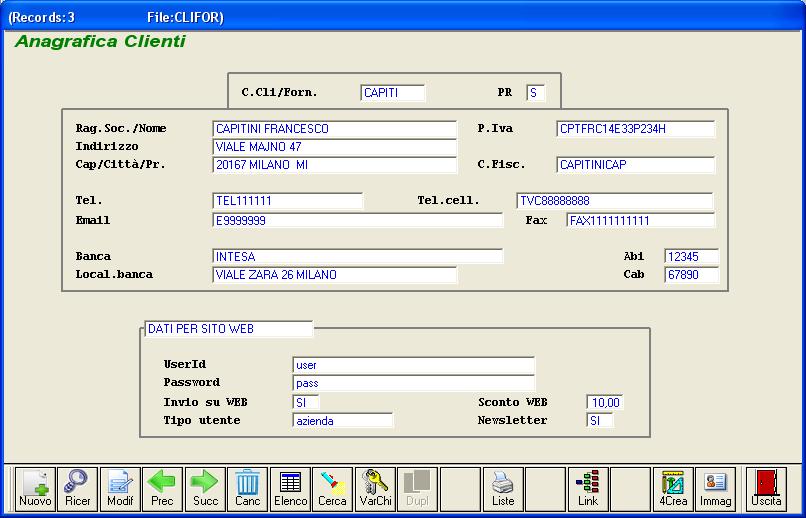
Task: Launch the 4Crea tool
Action: click(673, 488)
